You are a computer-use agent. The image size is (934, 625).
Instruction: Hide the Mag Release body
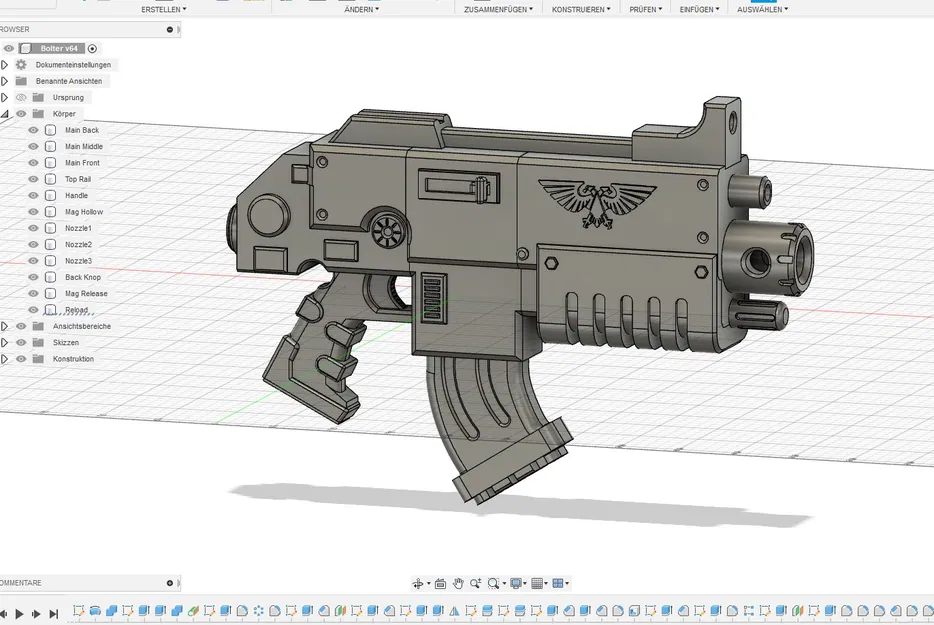(33, 293)
